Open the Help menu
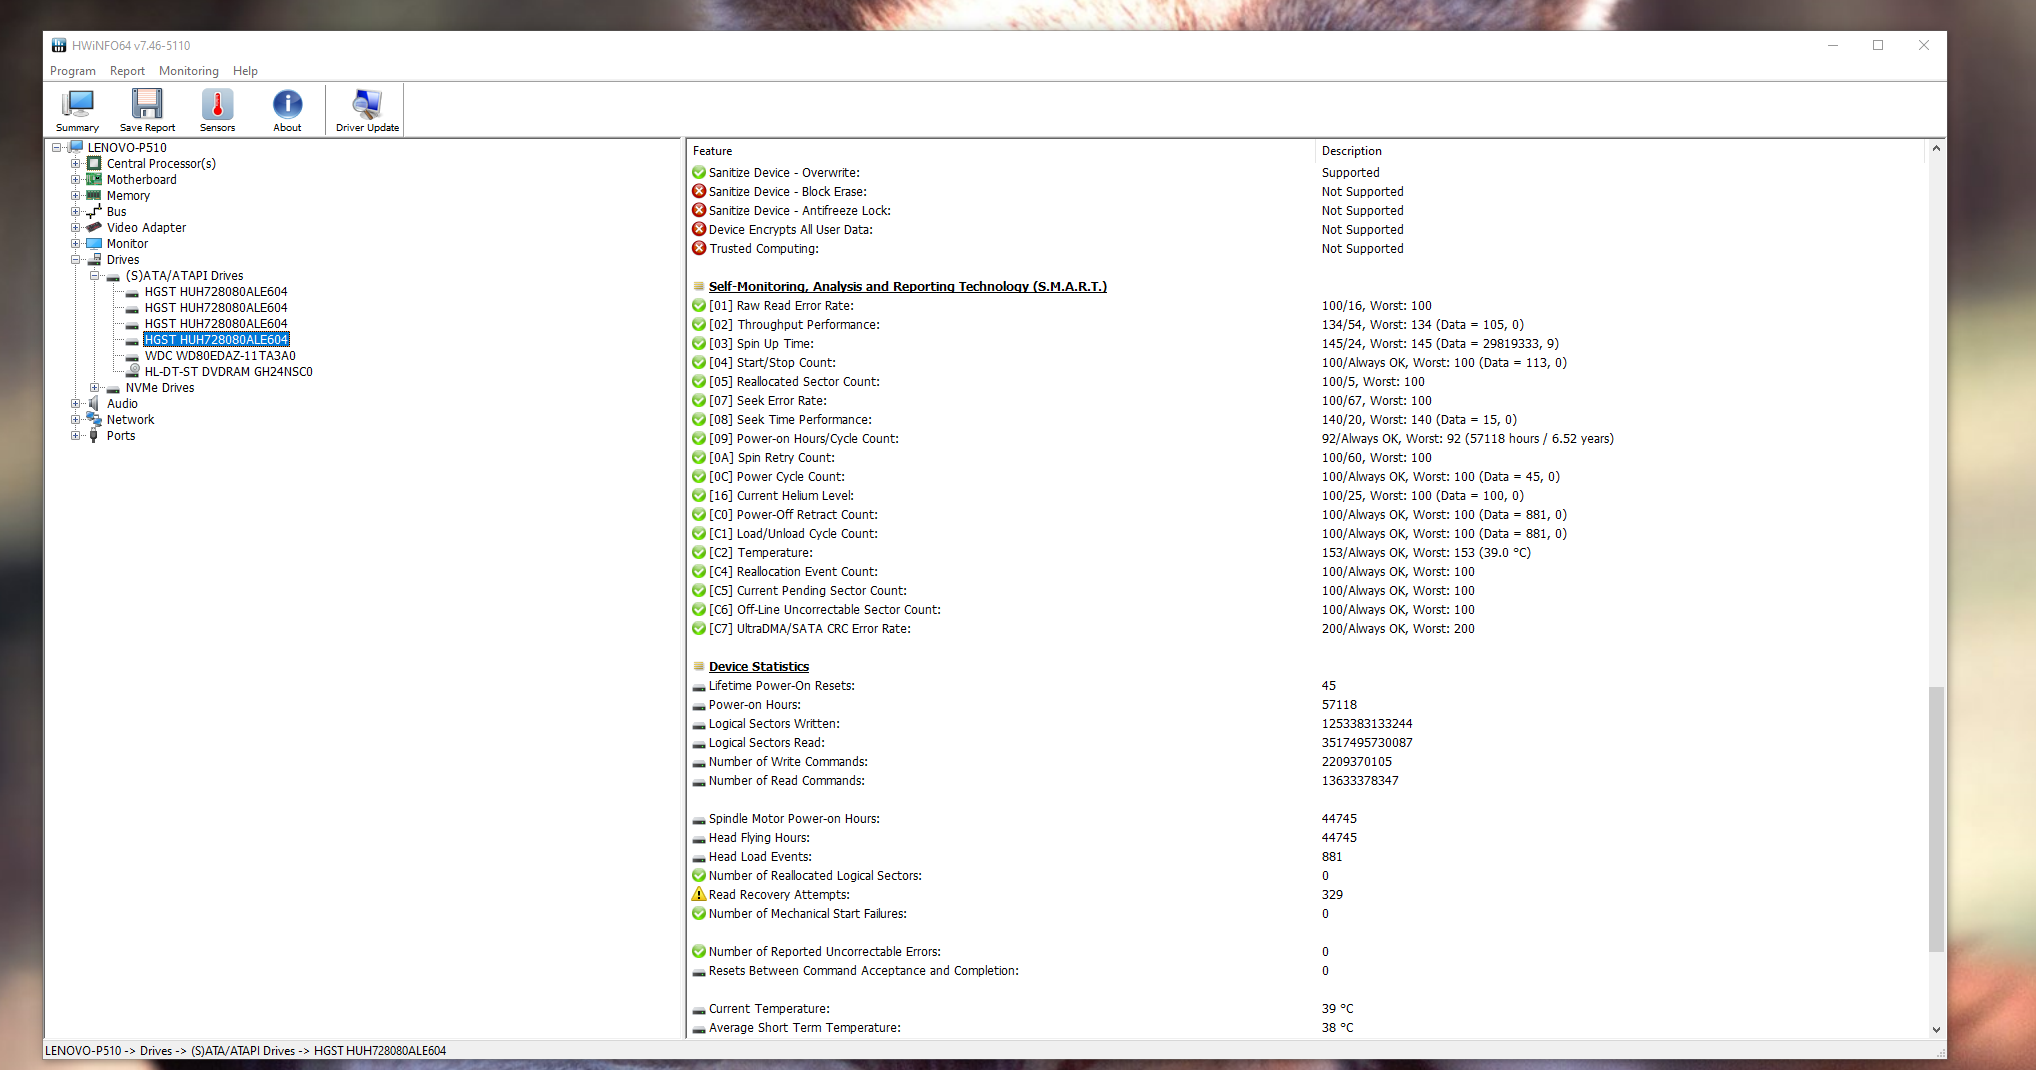The image size is (2036, 1070). coord(245,71)
